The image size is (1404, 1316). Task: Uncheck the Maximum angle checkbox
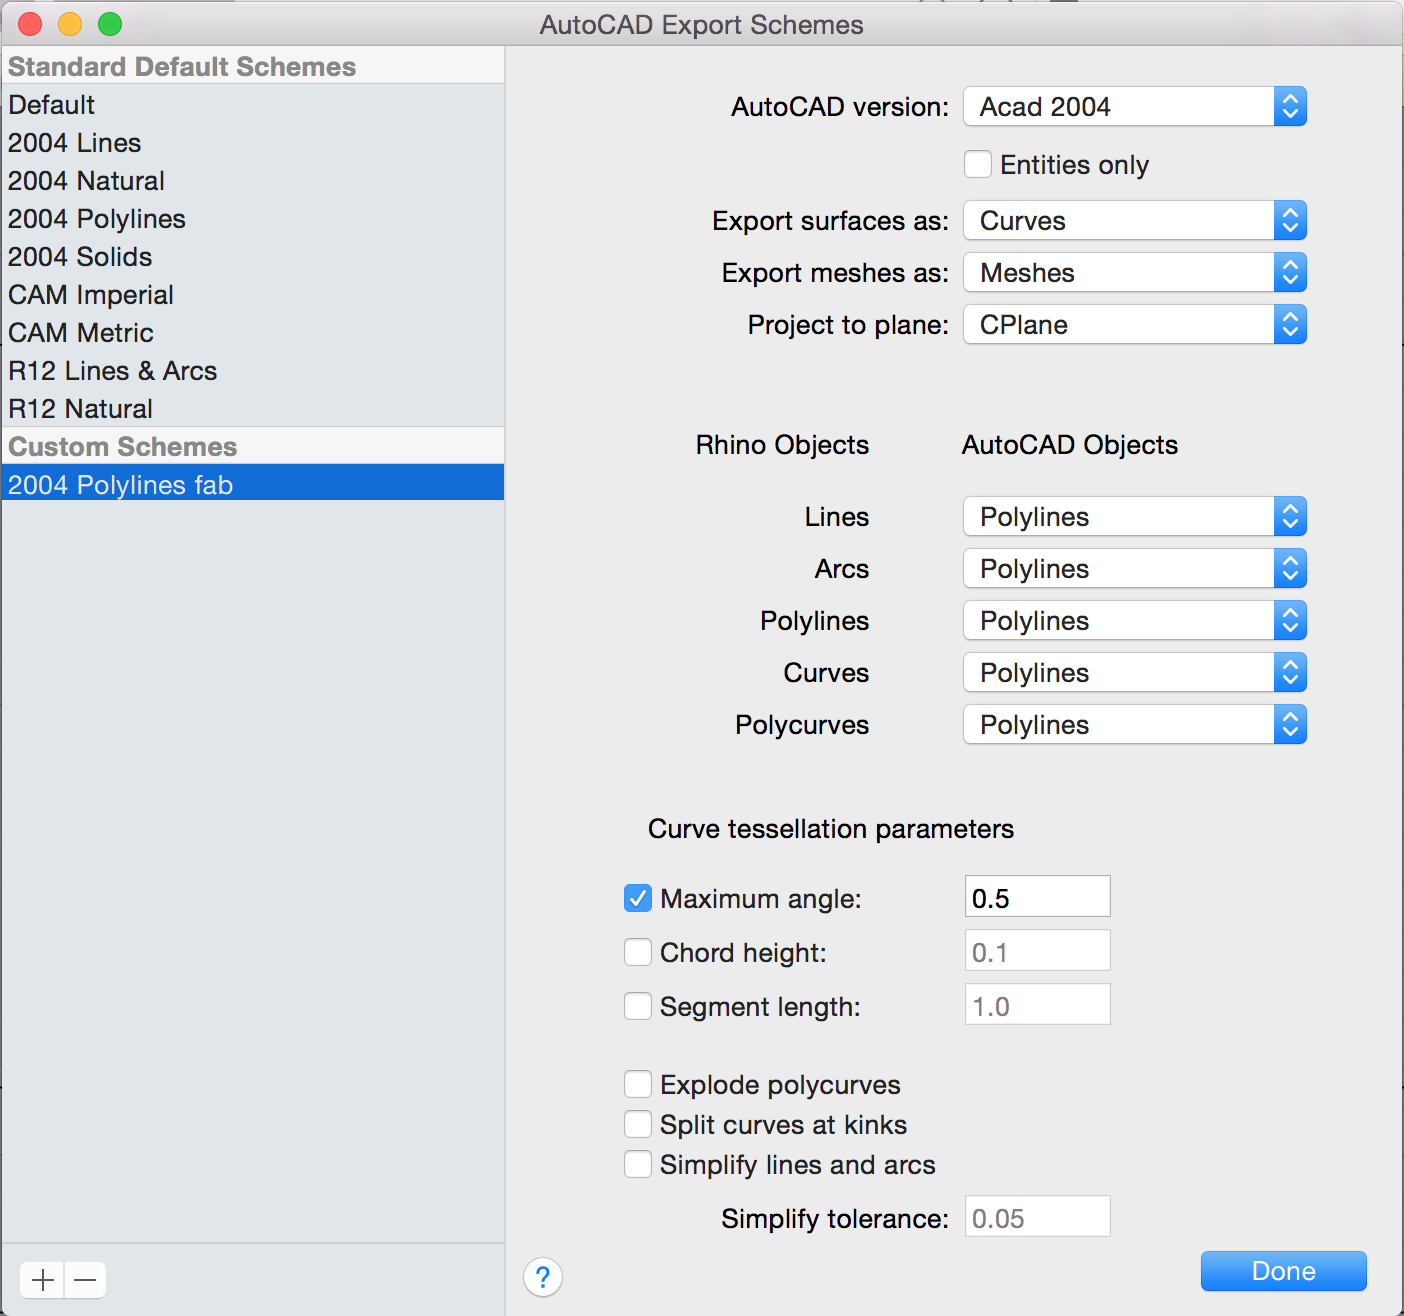click(x=638, y=898)
